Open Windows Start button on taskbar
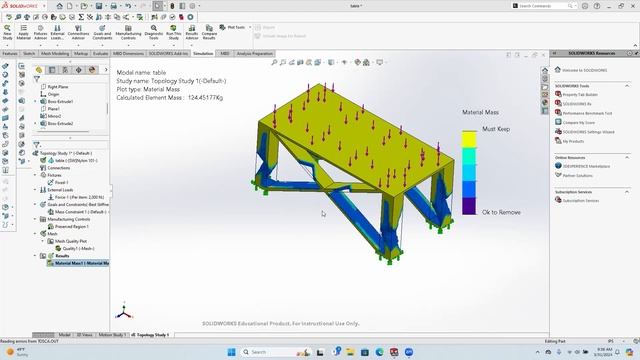 click(231, 352)
